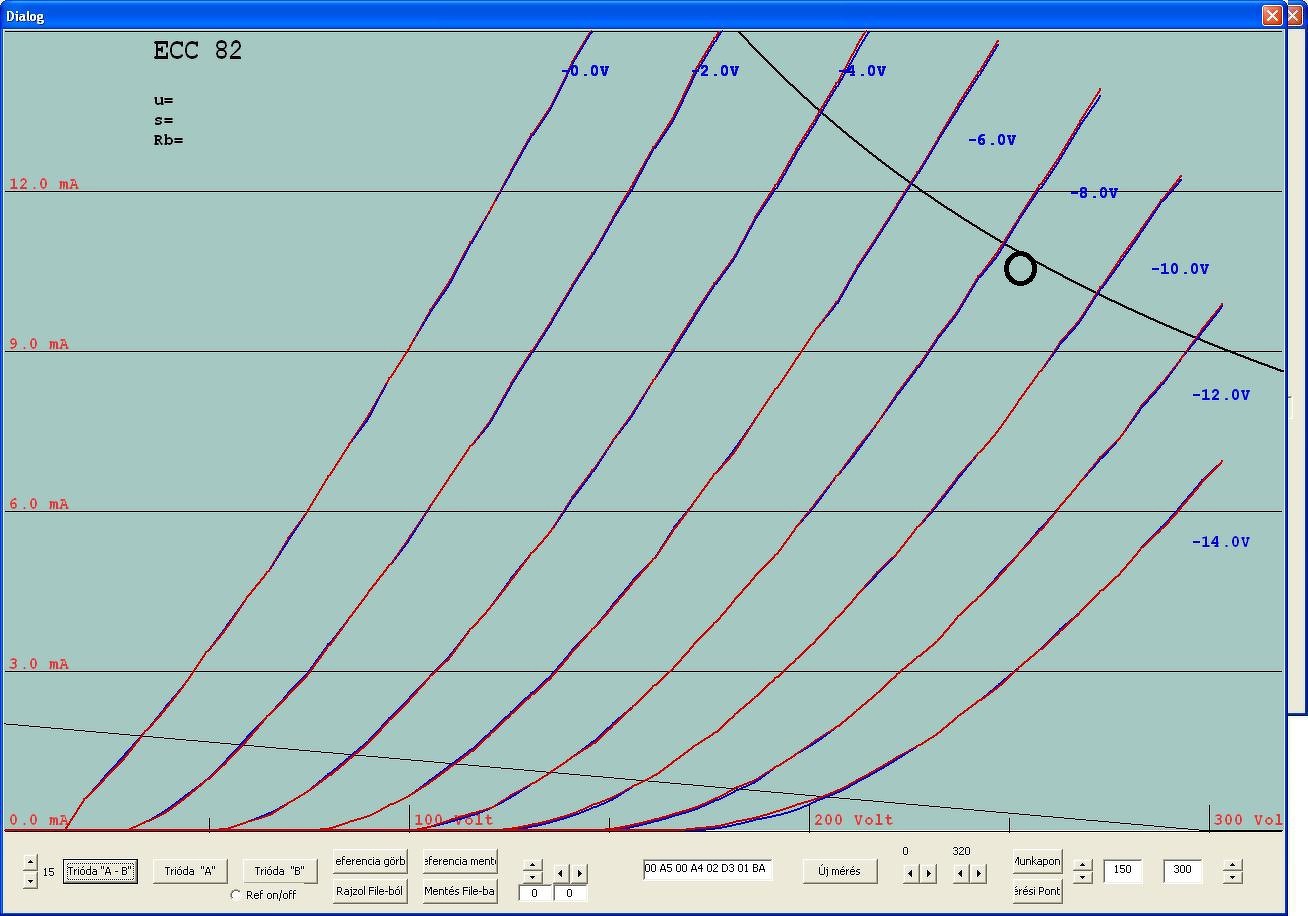1308x916 pixels.
Task: Click the Munkapont button
Action: (1037, 861)
